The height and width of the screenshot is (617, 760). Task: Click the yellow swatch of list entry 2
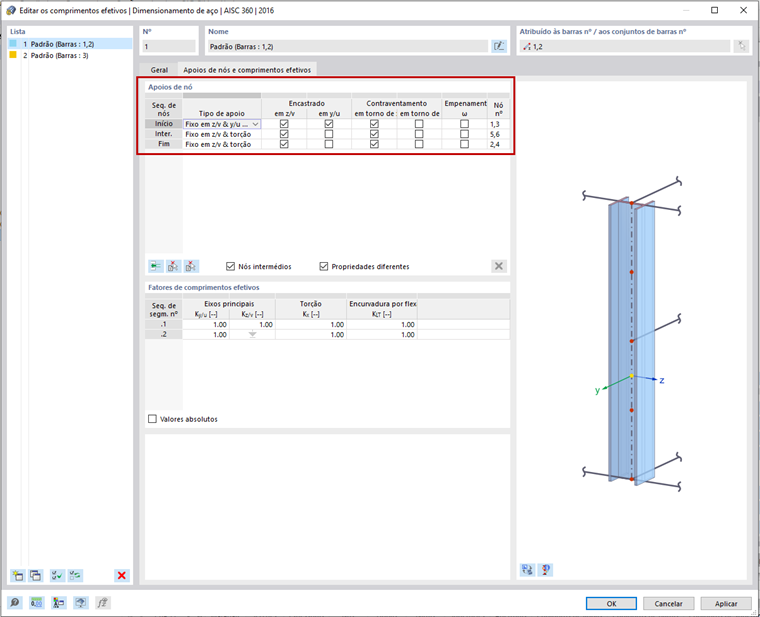point(13,55)
